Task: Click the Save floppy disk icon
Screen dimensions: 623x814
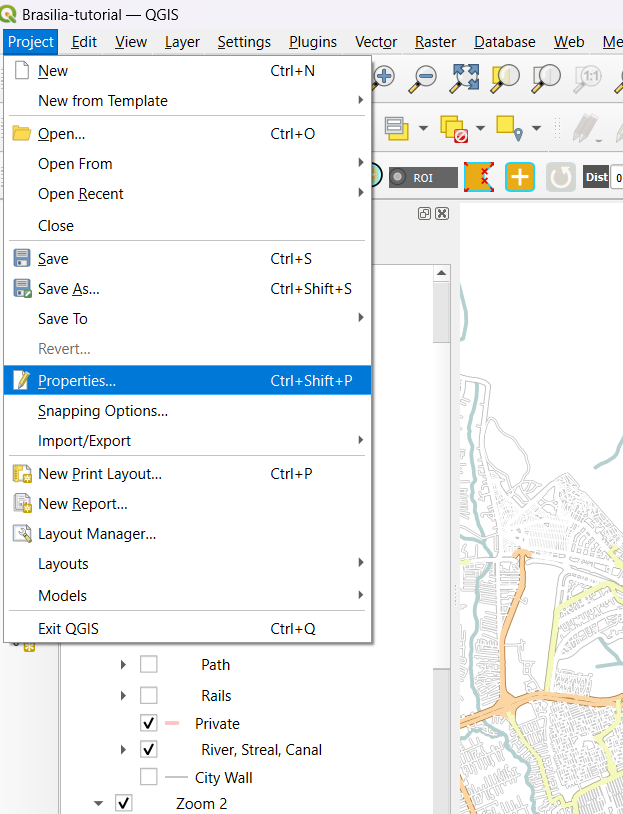Action: pos(22,258)
